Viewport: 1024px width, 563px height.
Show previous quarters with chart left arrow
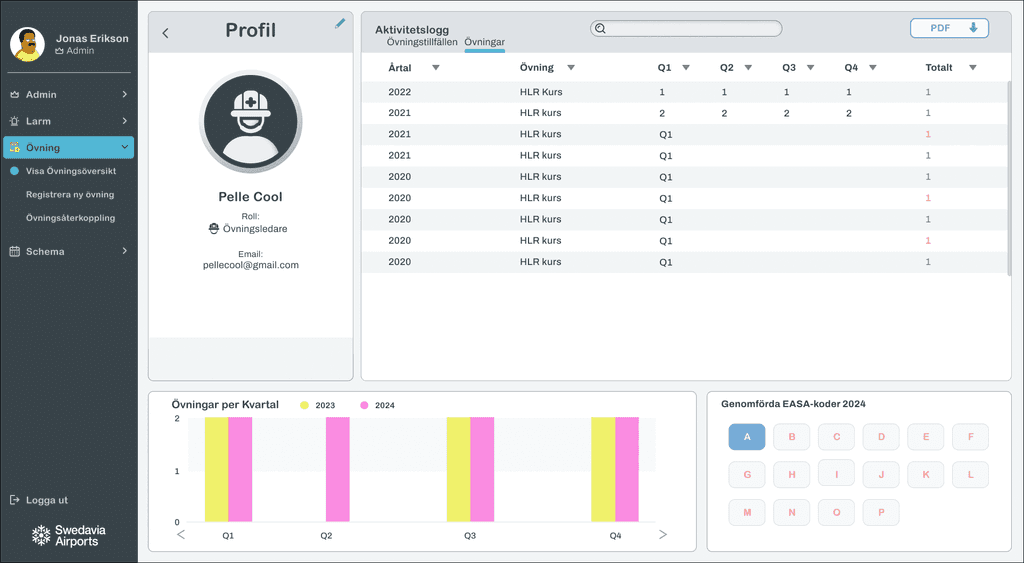pyautogui.click(x=181, y=534)
